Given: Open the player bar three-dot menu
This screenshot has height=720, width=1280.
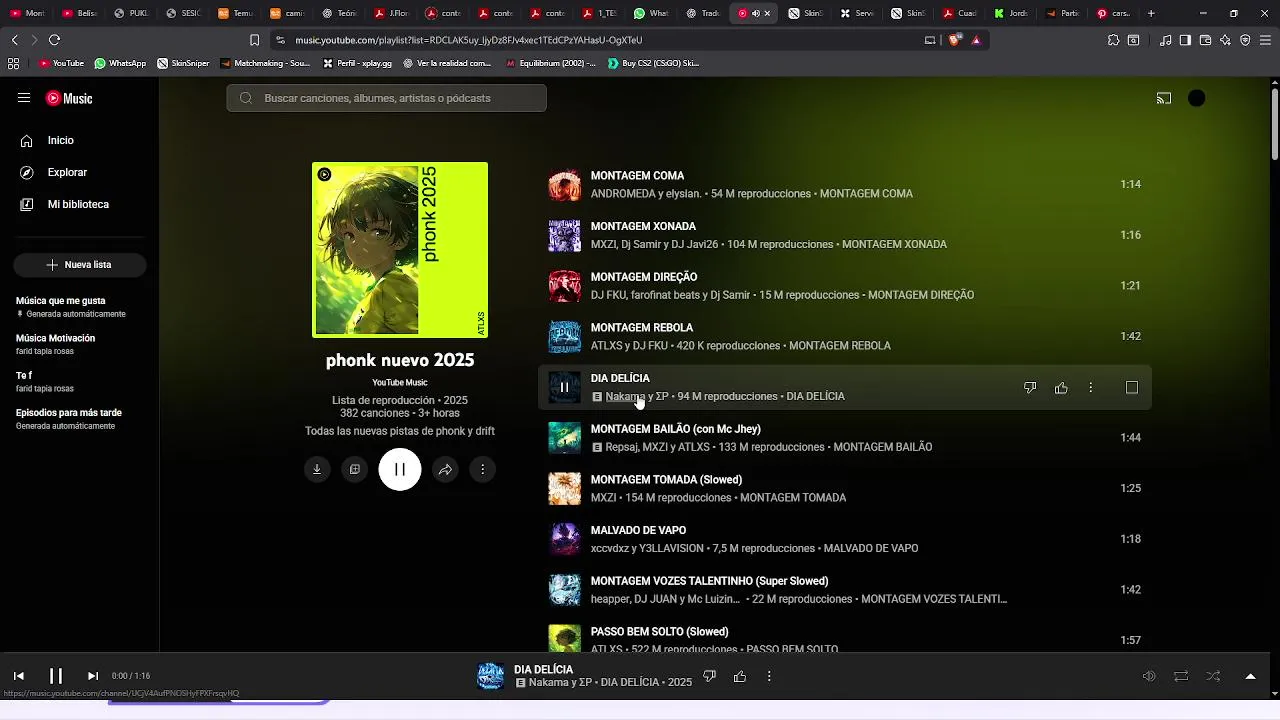Looking at the screenshot, I should pos(769,676).
